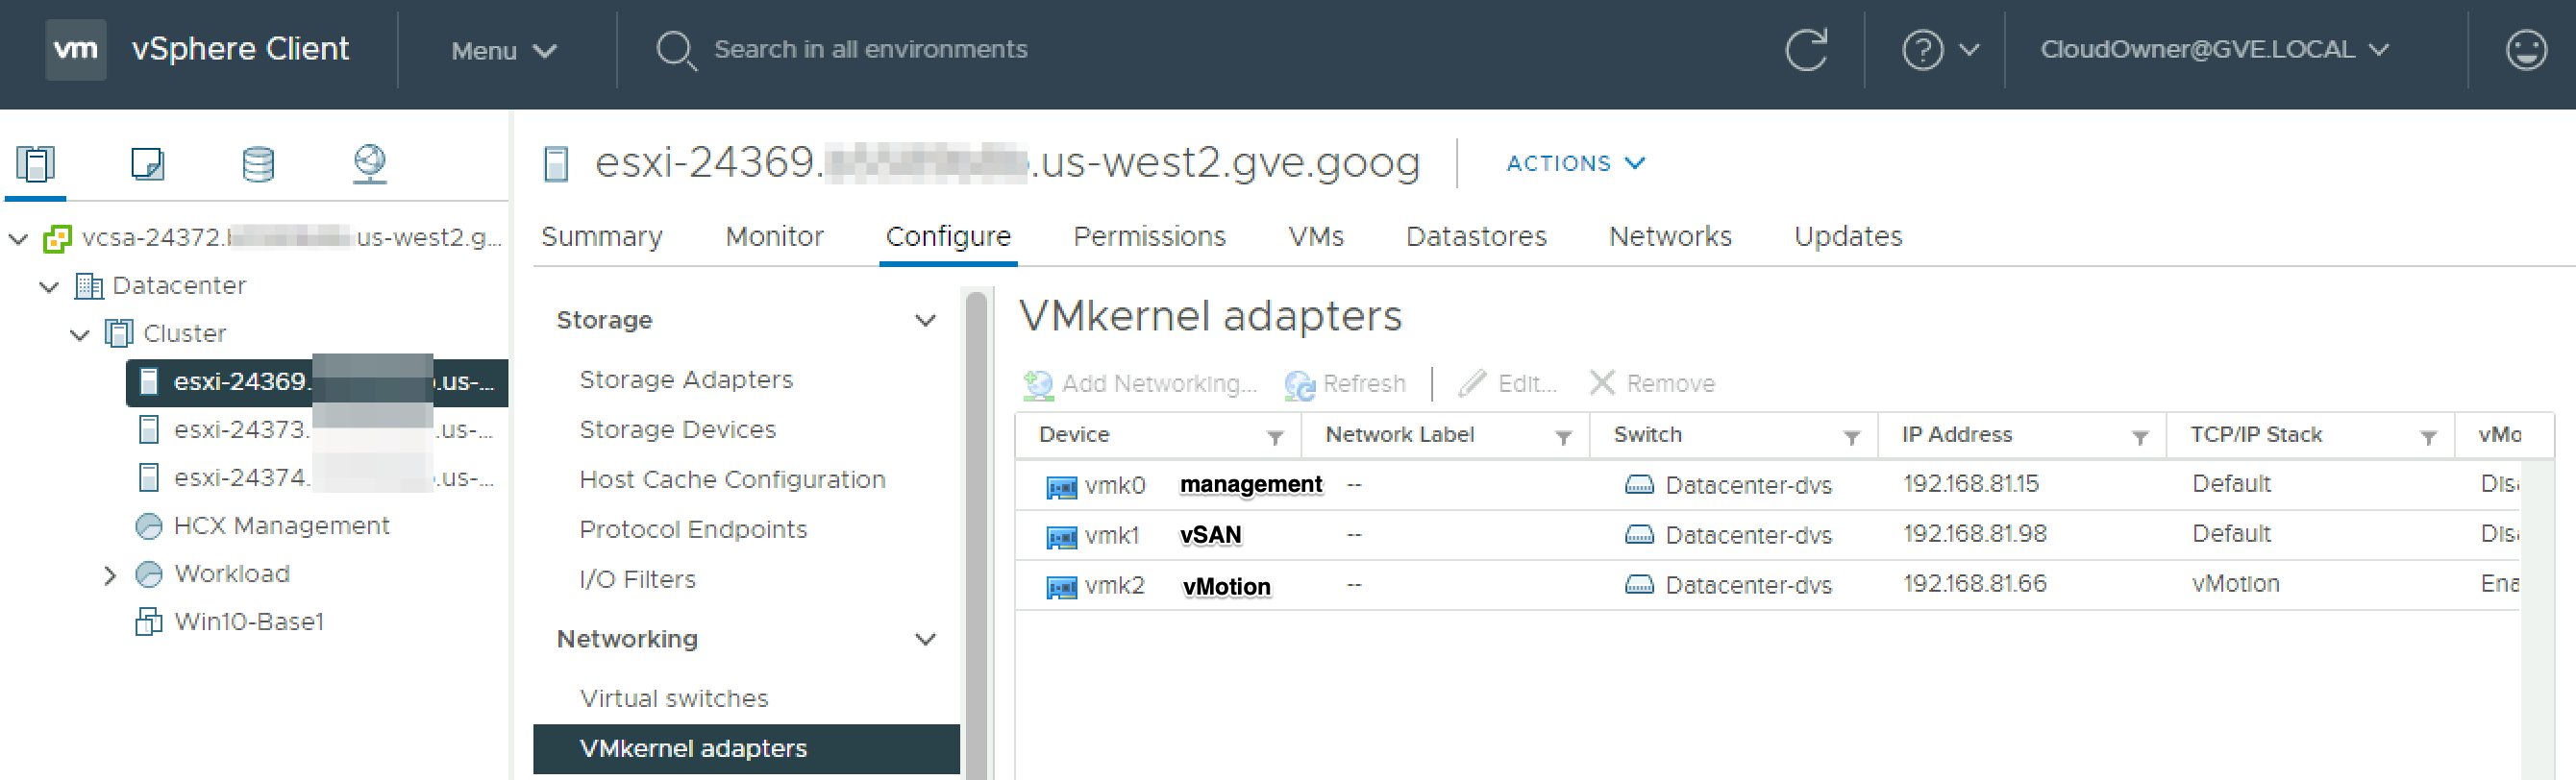2576x780 pixels.
Task: Open the ACTIONS menu for the host
Action: (1575, 163)
